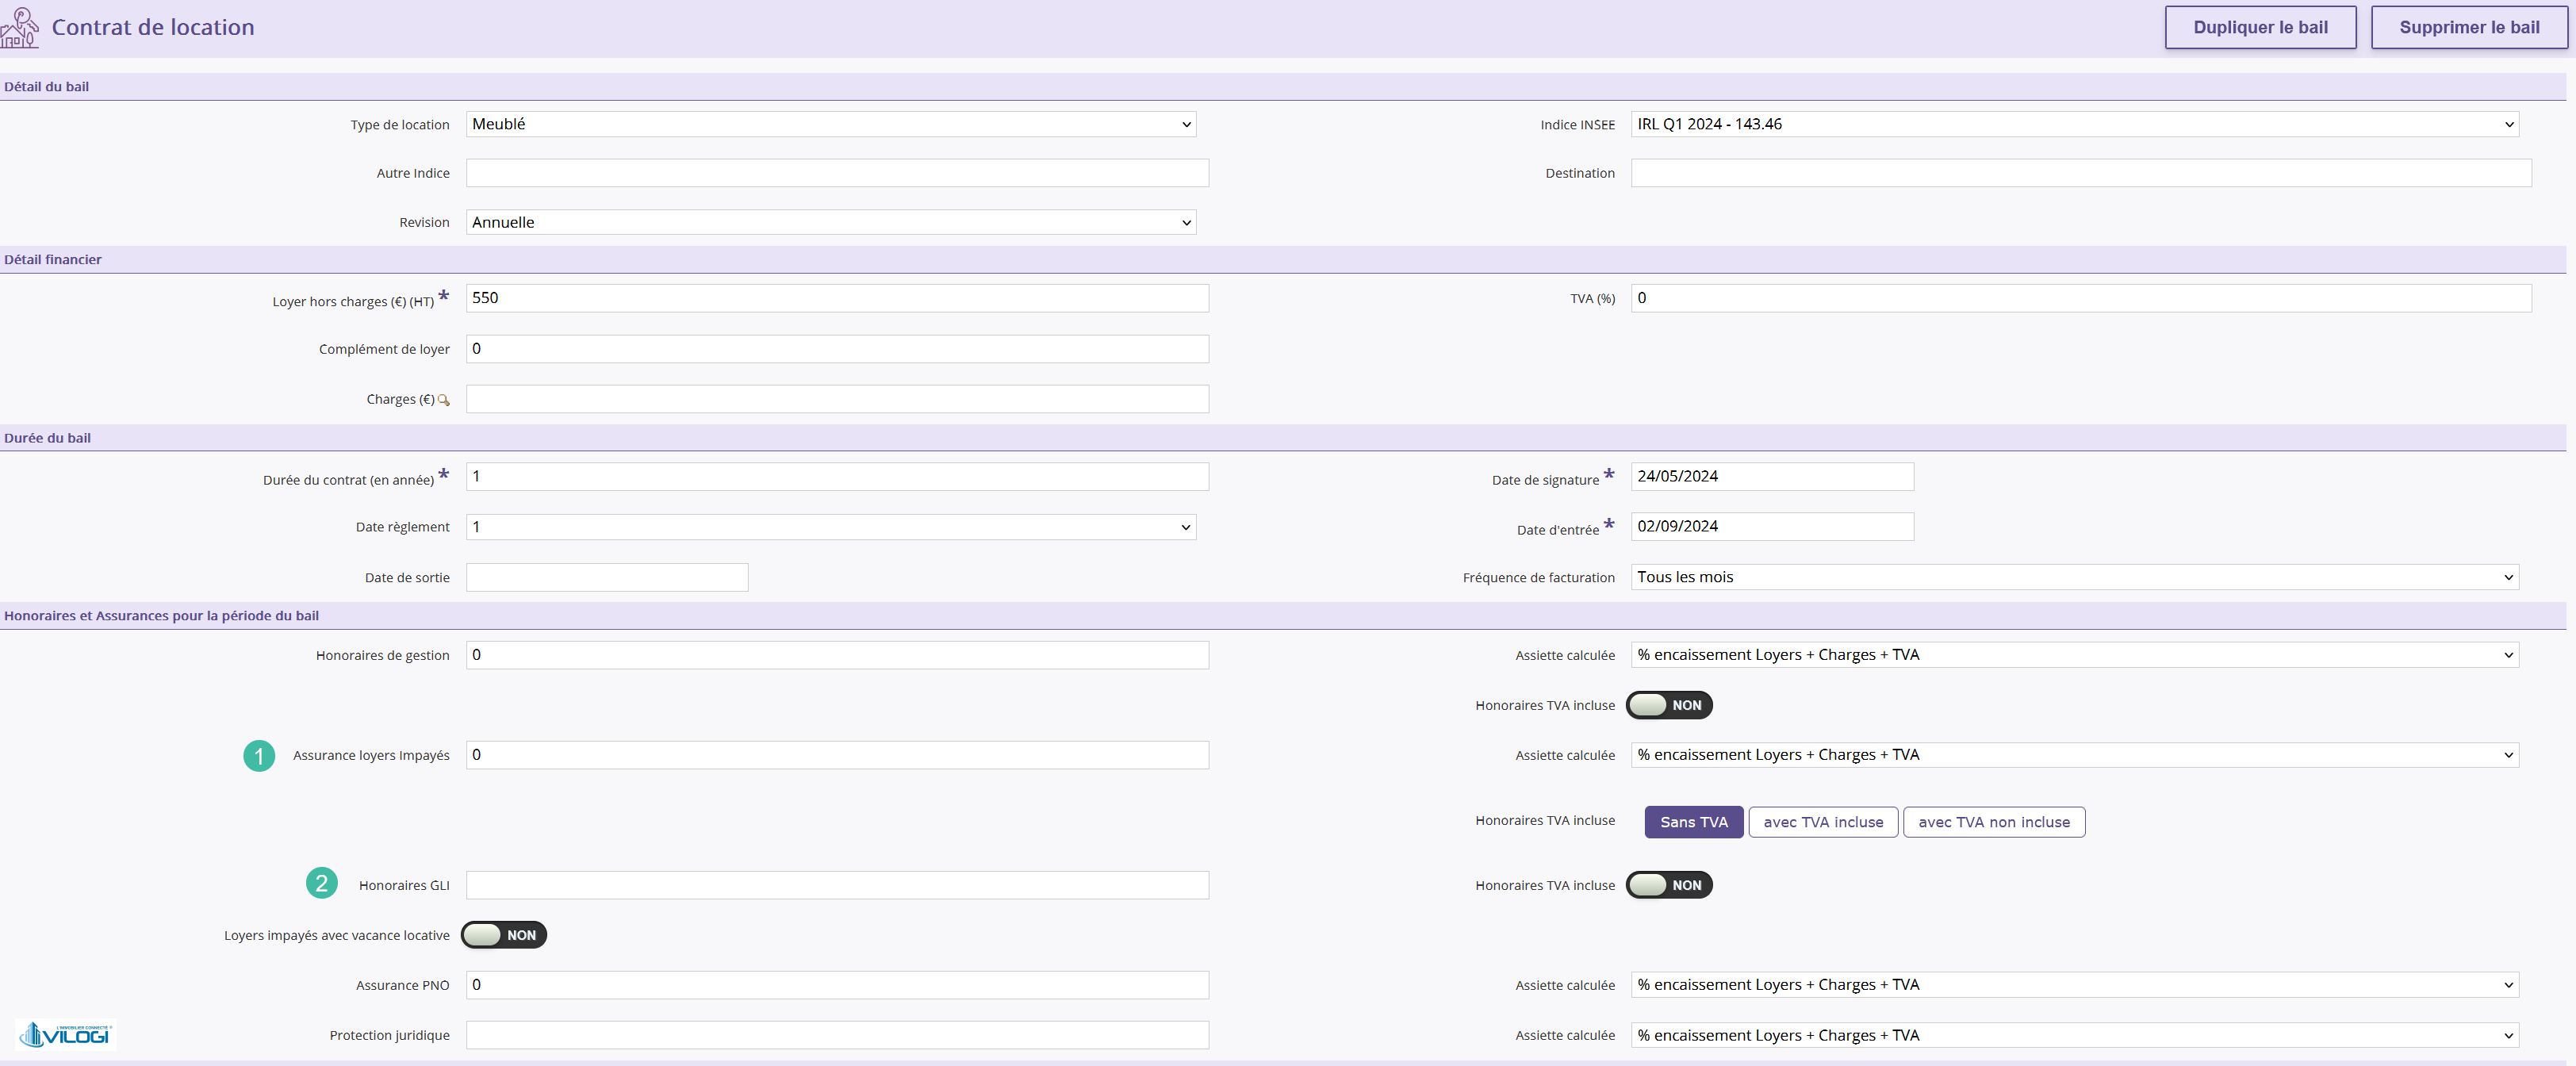The image size is (2576, 1066).
Task: Open the Type de location dropdown
Action: pos(831,124)
